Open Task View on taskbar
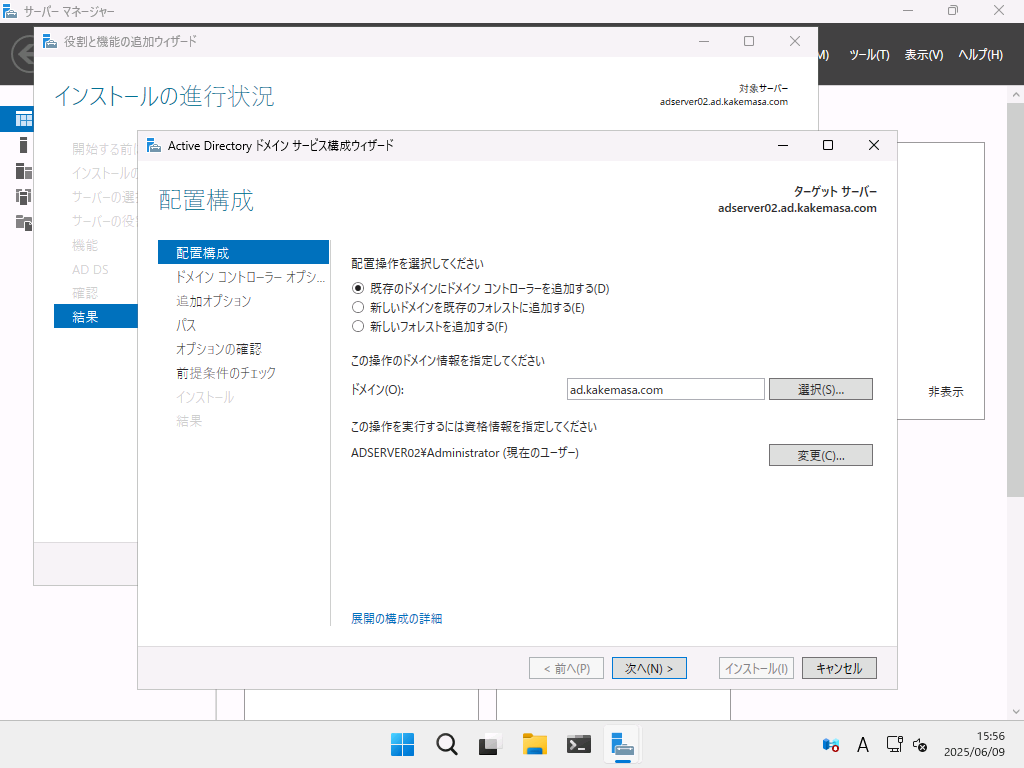This screenshot has height=768, width=1024. pos(490,744)
